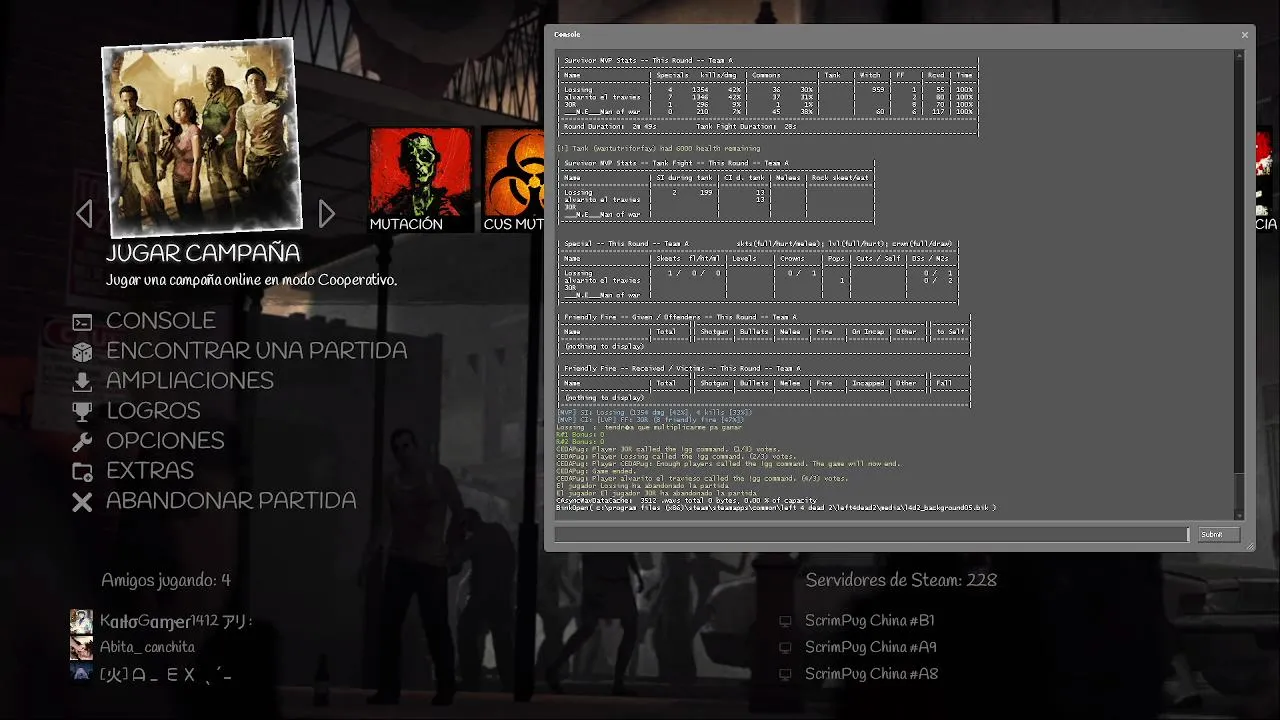Click the download arrow icon beside AMPLIACIONES
Viewport: 1280px width, 720px height.
click(x=82, y=382)
